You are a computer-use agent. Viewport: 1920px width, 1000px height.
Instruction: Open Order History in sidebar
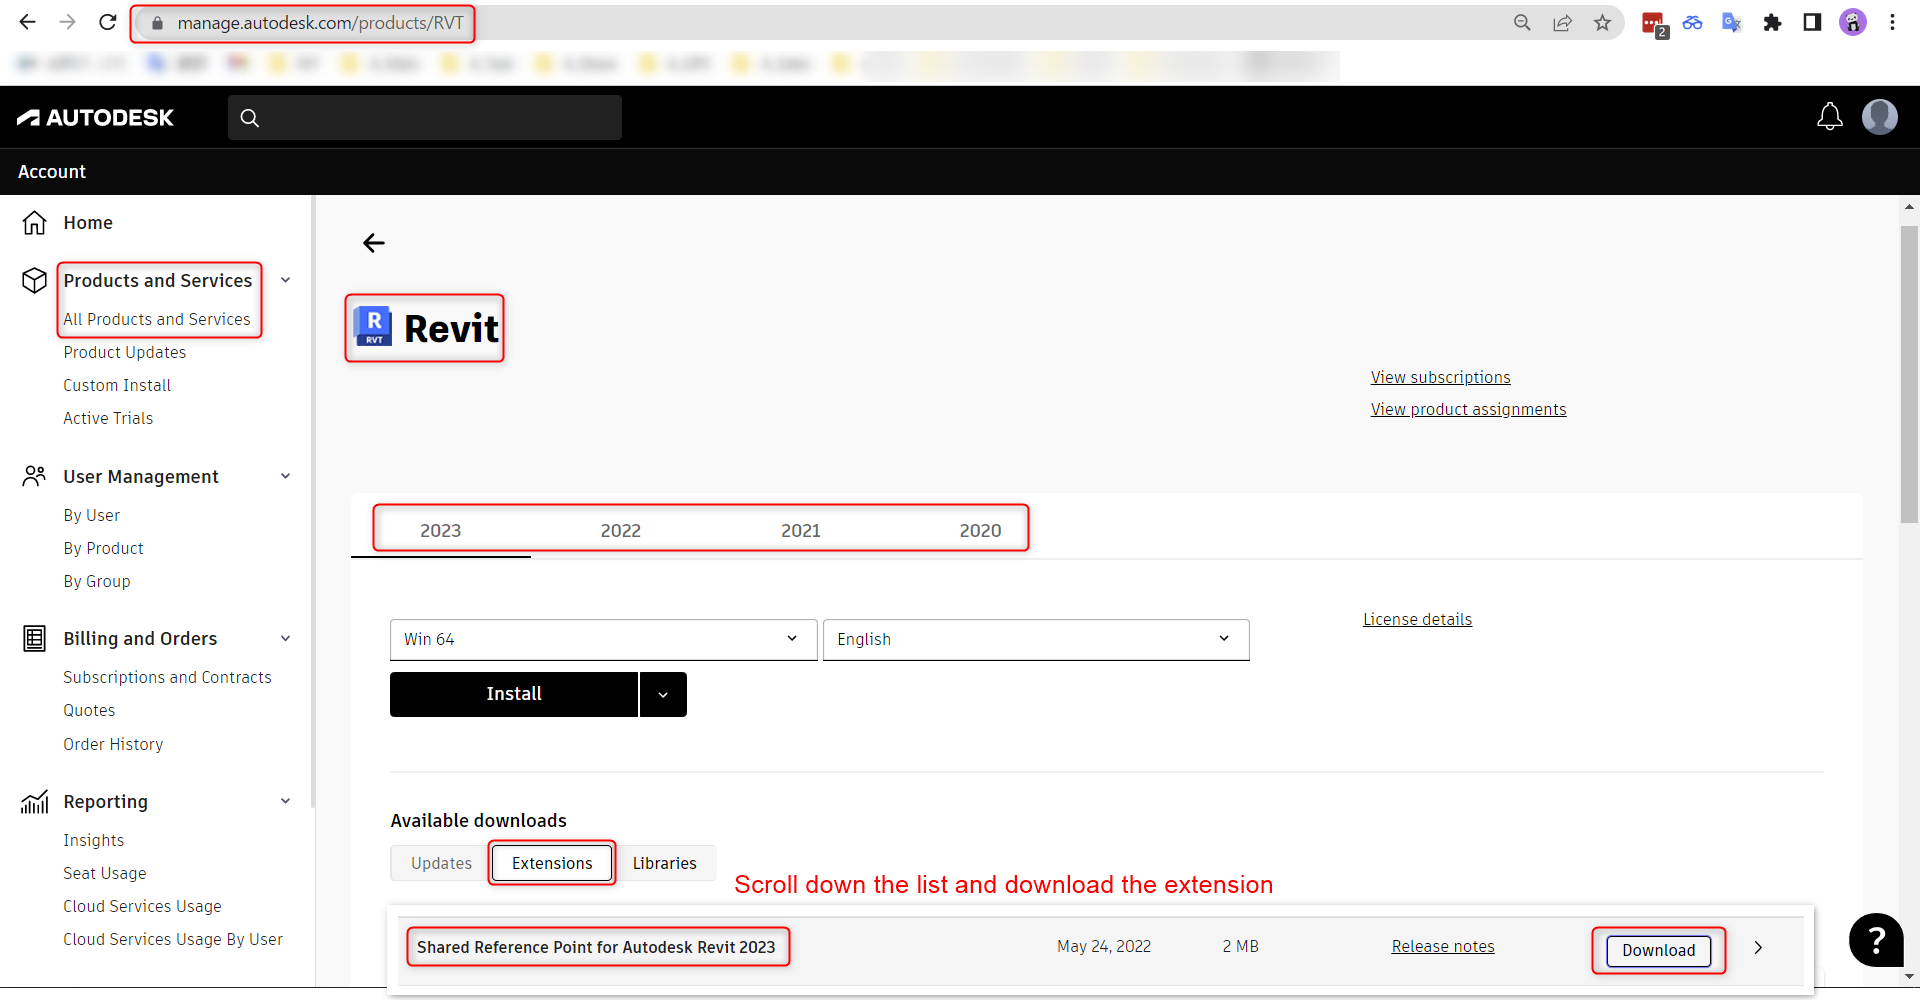click(113, 744)
